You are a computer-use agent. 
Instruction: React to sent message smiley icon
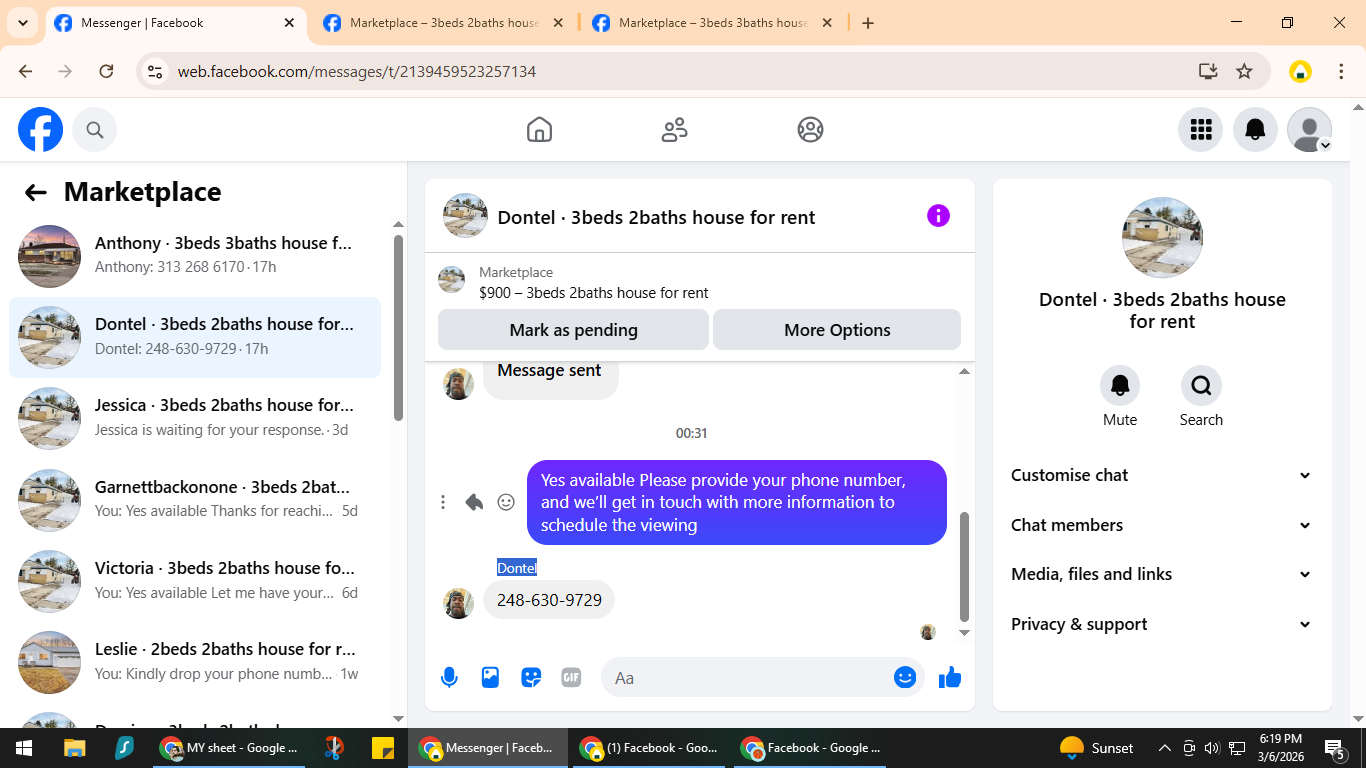tap(506, 502)
